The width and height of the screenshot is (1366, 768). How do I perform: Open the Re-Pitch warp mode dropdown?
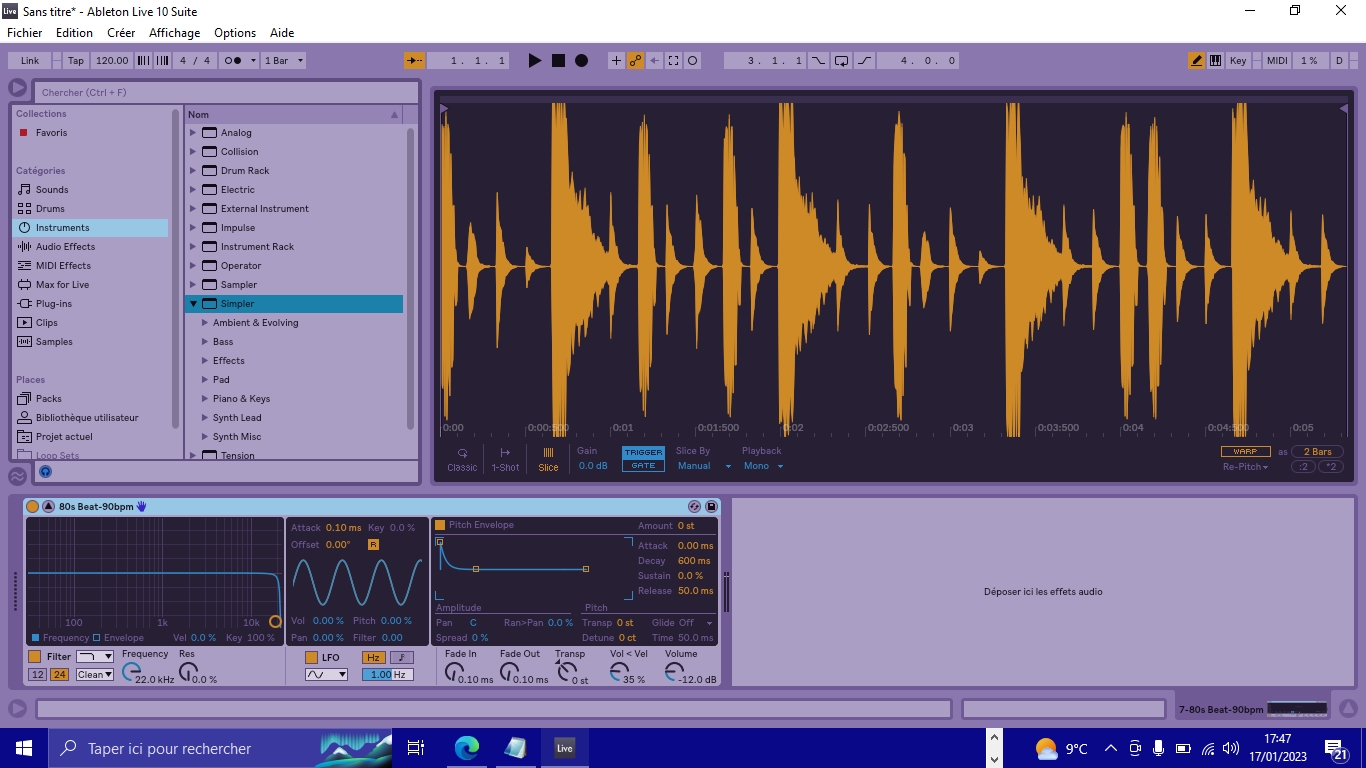[1245, 467]
